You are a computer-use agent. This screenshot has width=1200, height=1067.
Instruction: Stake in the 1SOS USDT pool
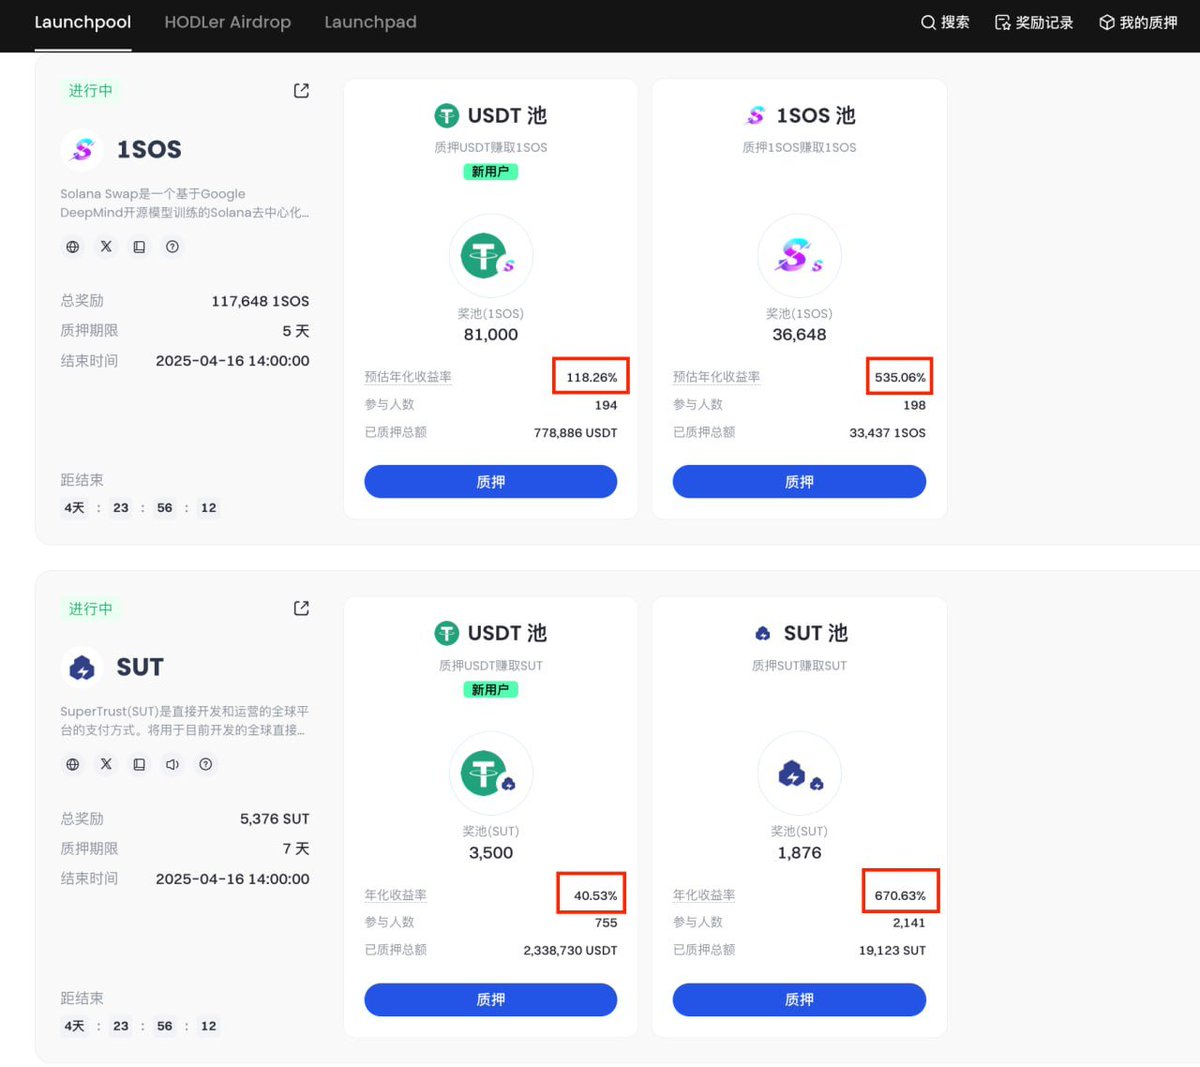pyautogui.click(x=490, y=482)
